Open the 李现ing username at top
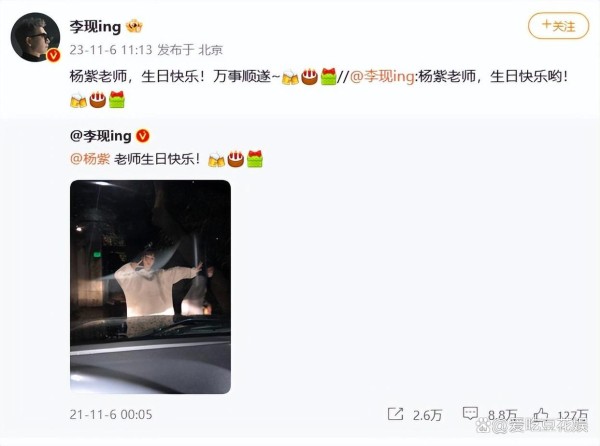 pyautogui.click(x=95, y=26)
